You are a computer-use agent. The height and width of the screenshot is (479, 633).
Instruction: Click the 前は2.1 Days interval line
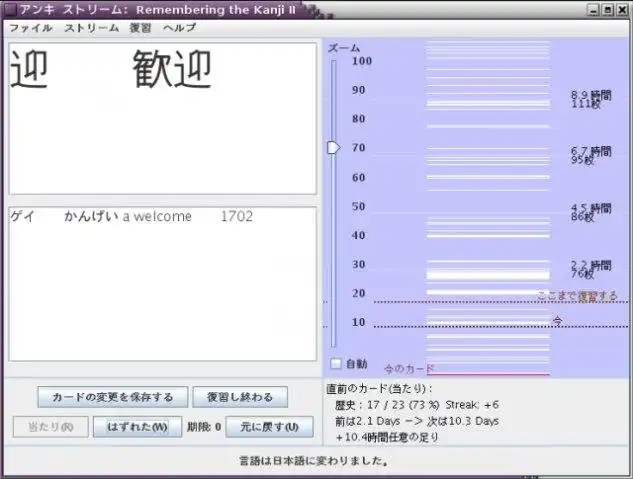pos(417,421)
